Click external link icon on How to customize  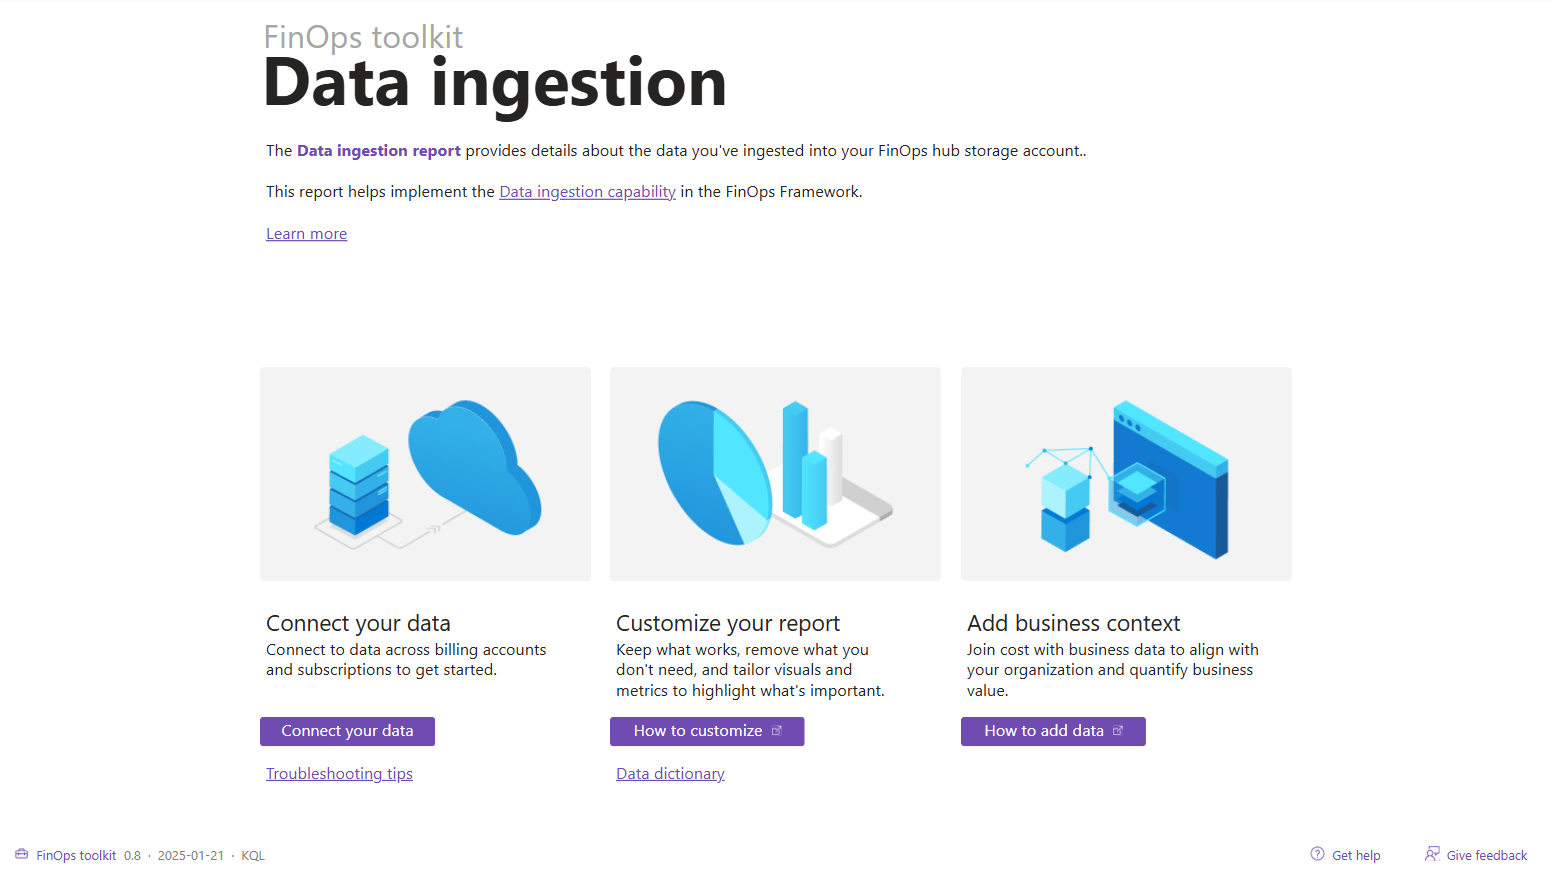coord(777,731)
